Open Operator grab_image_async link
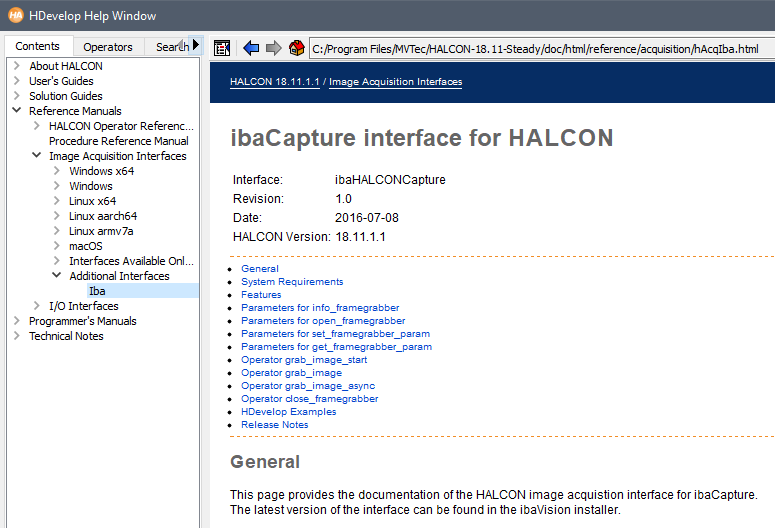Image resolution: width=775 pixels, height=528 pixels. coord(307,385)
